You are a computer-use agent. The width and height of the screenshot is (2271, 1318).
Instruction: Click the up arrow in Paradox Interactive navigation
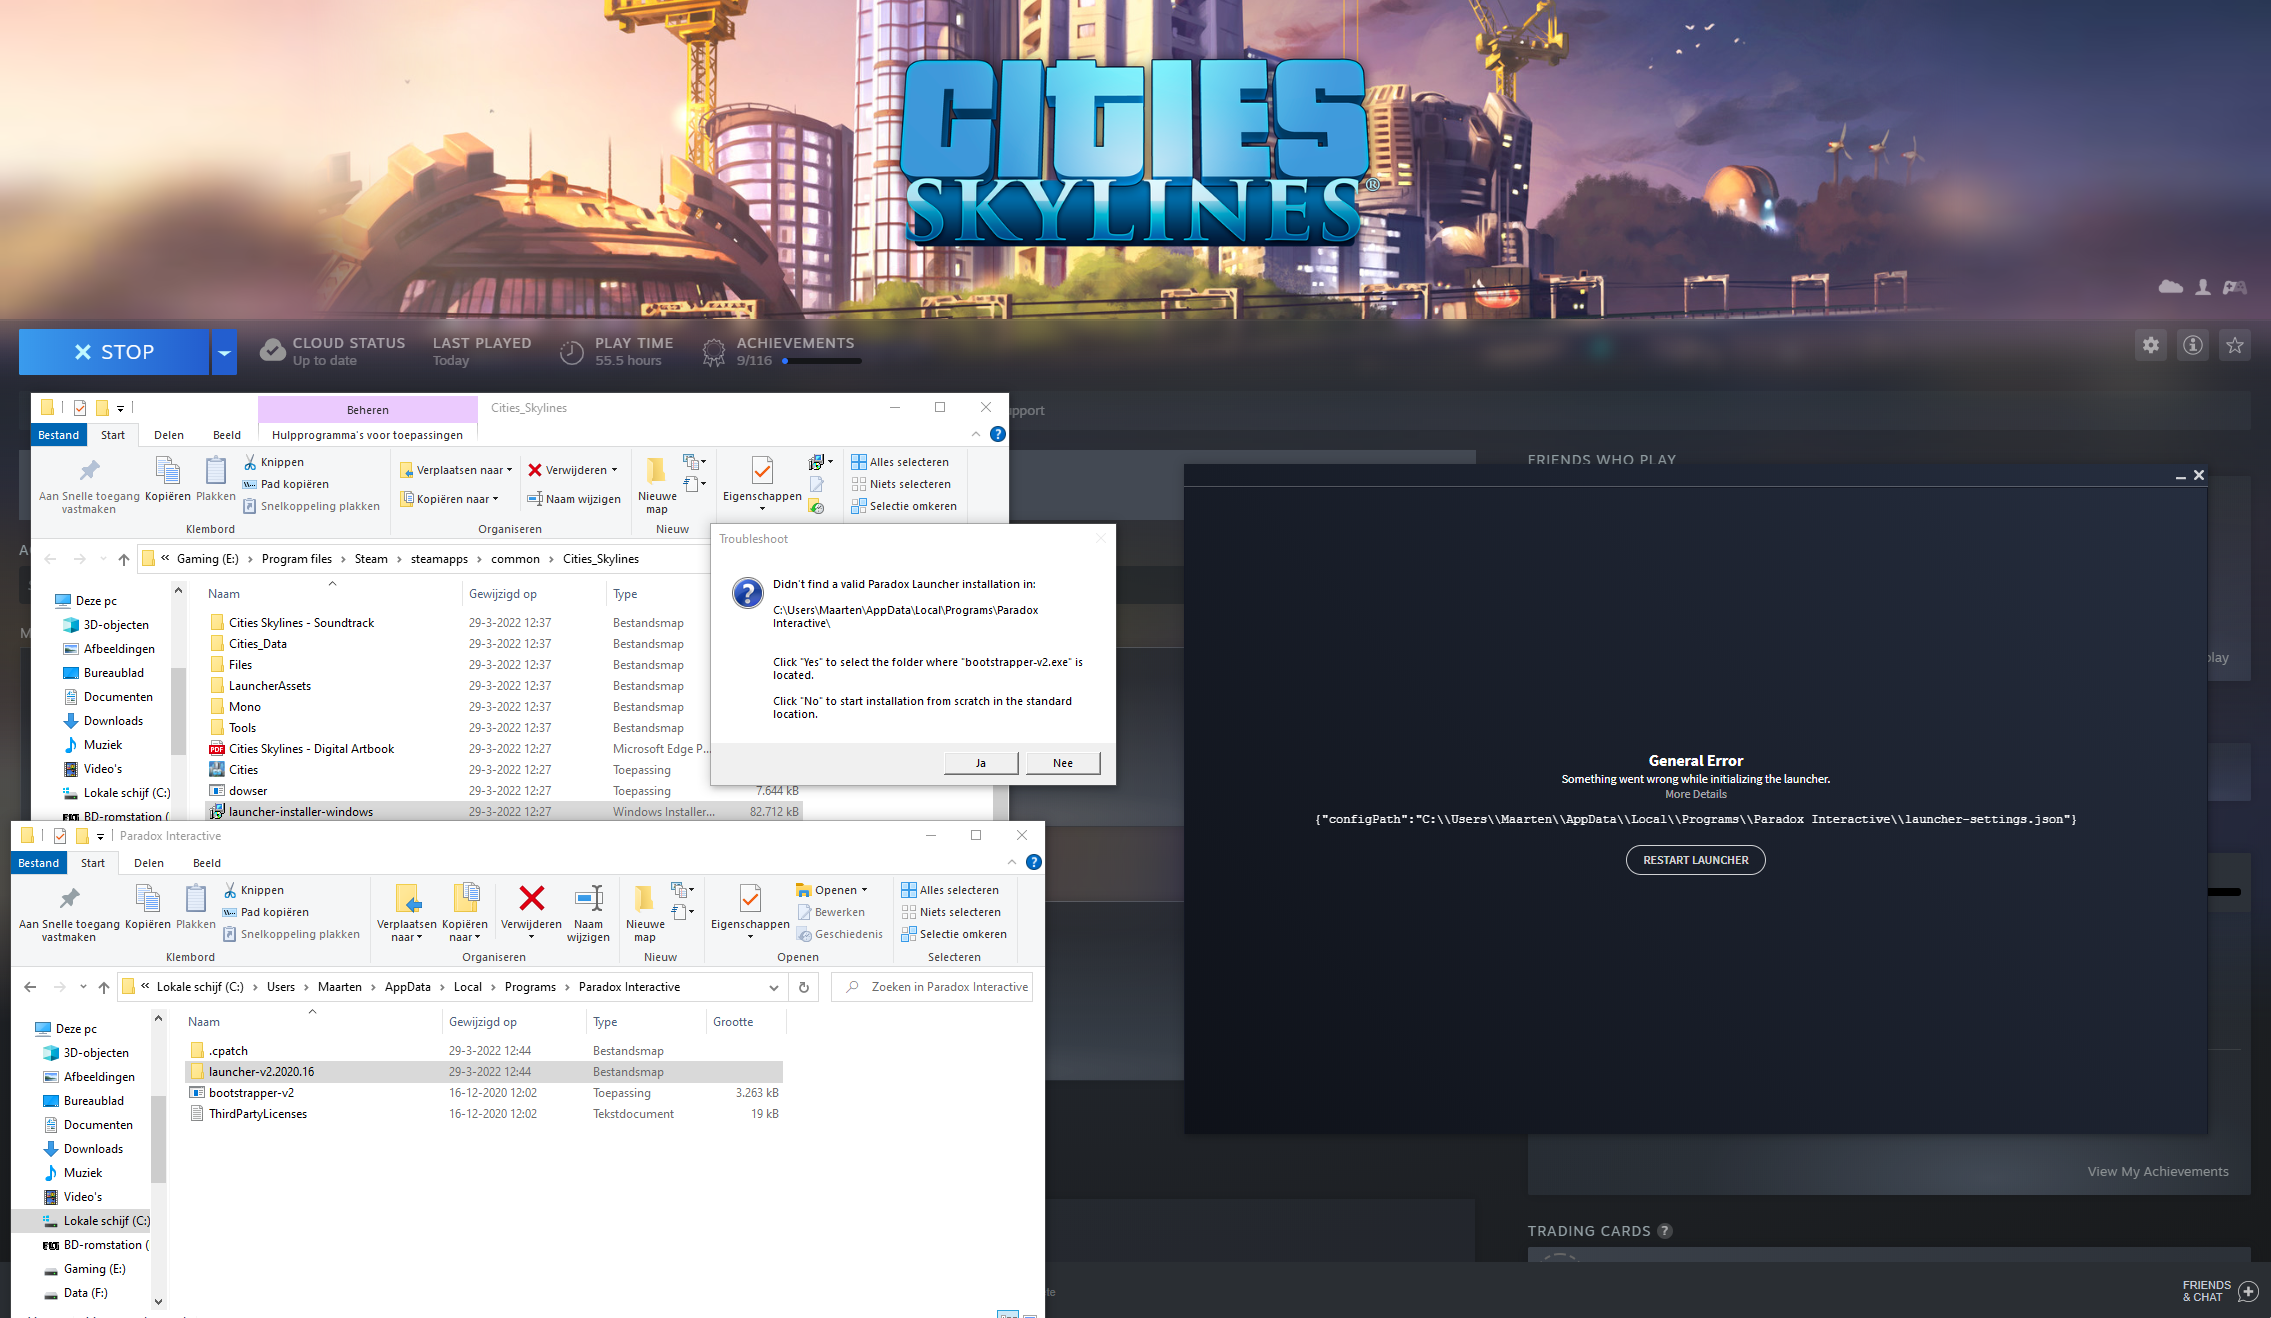pos(104,987)
